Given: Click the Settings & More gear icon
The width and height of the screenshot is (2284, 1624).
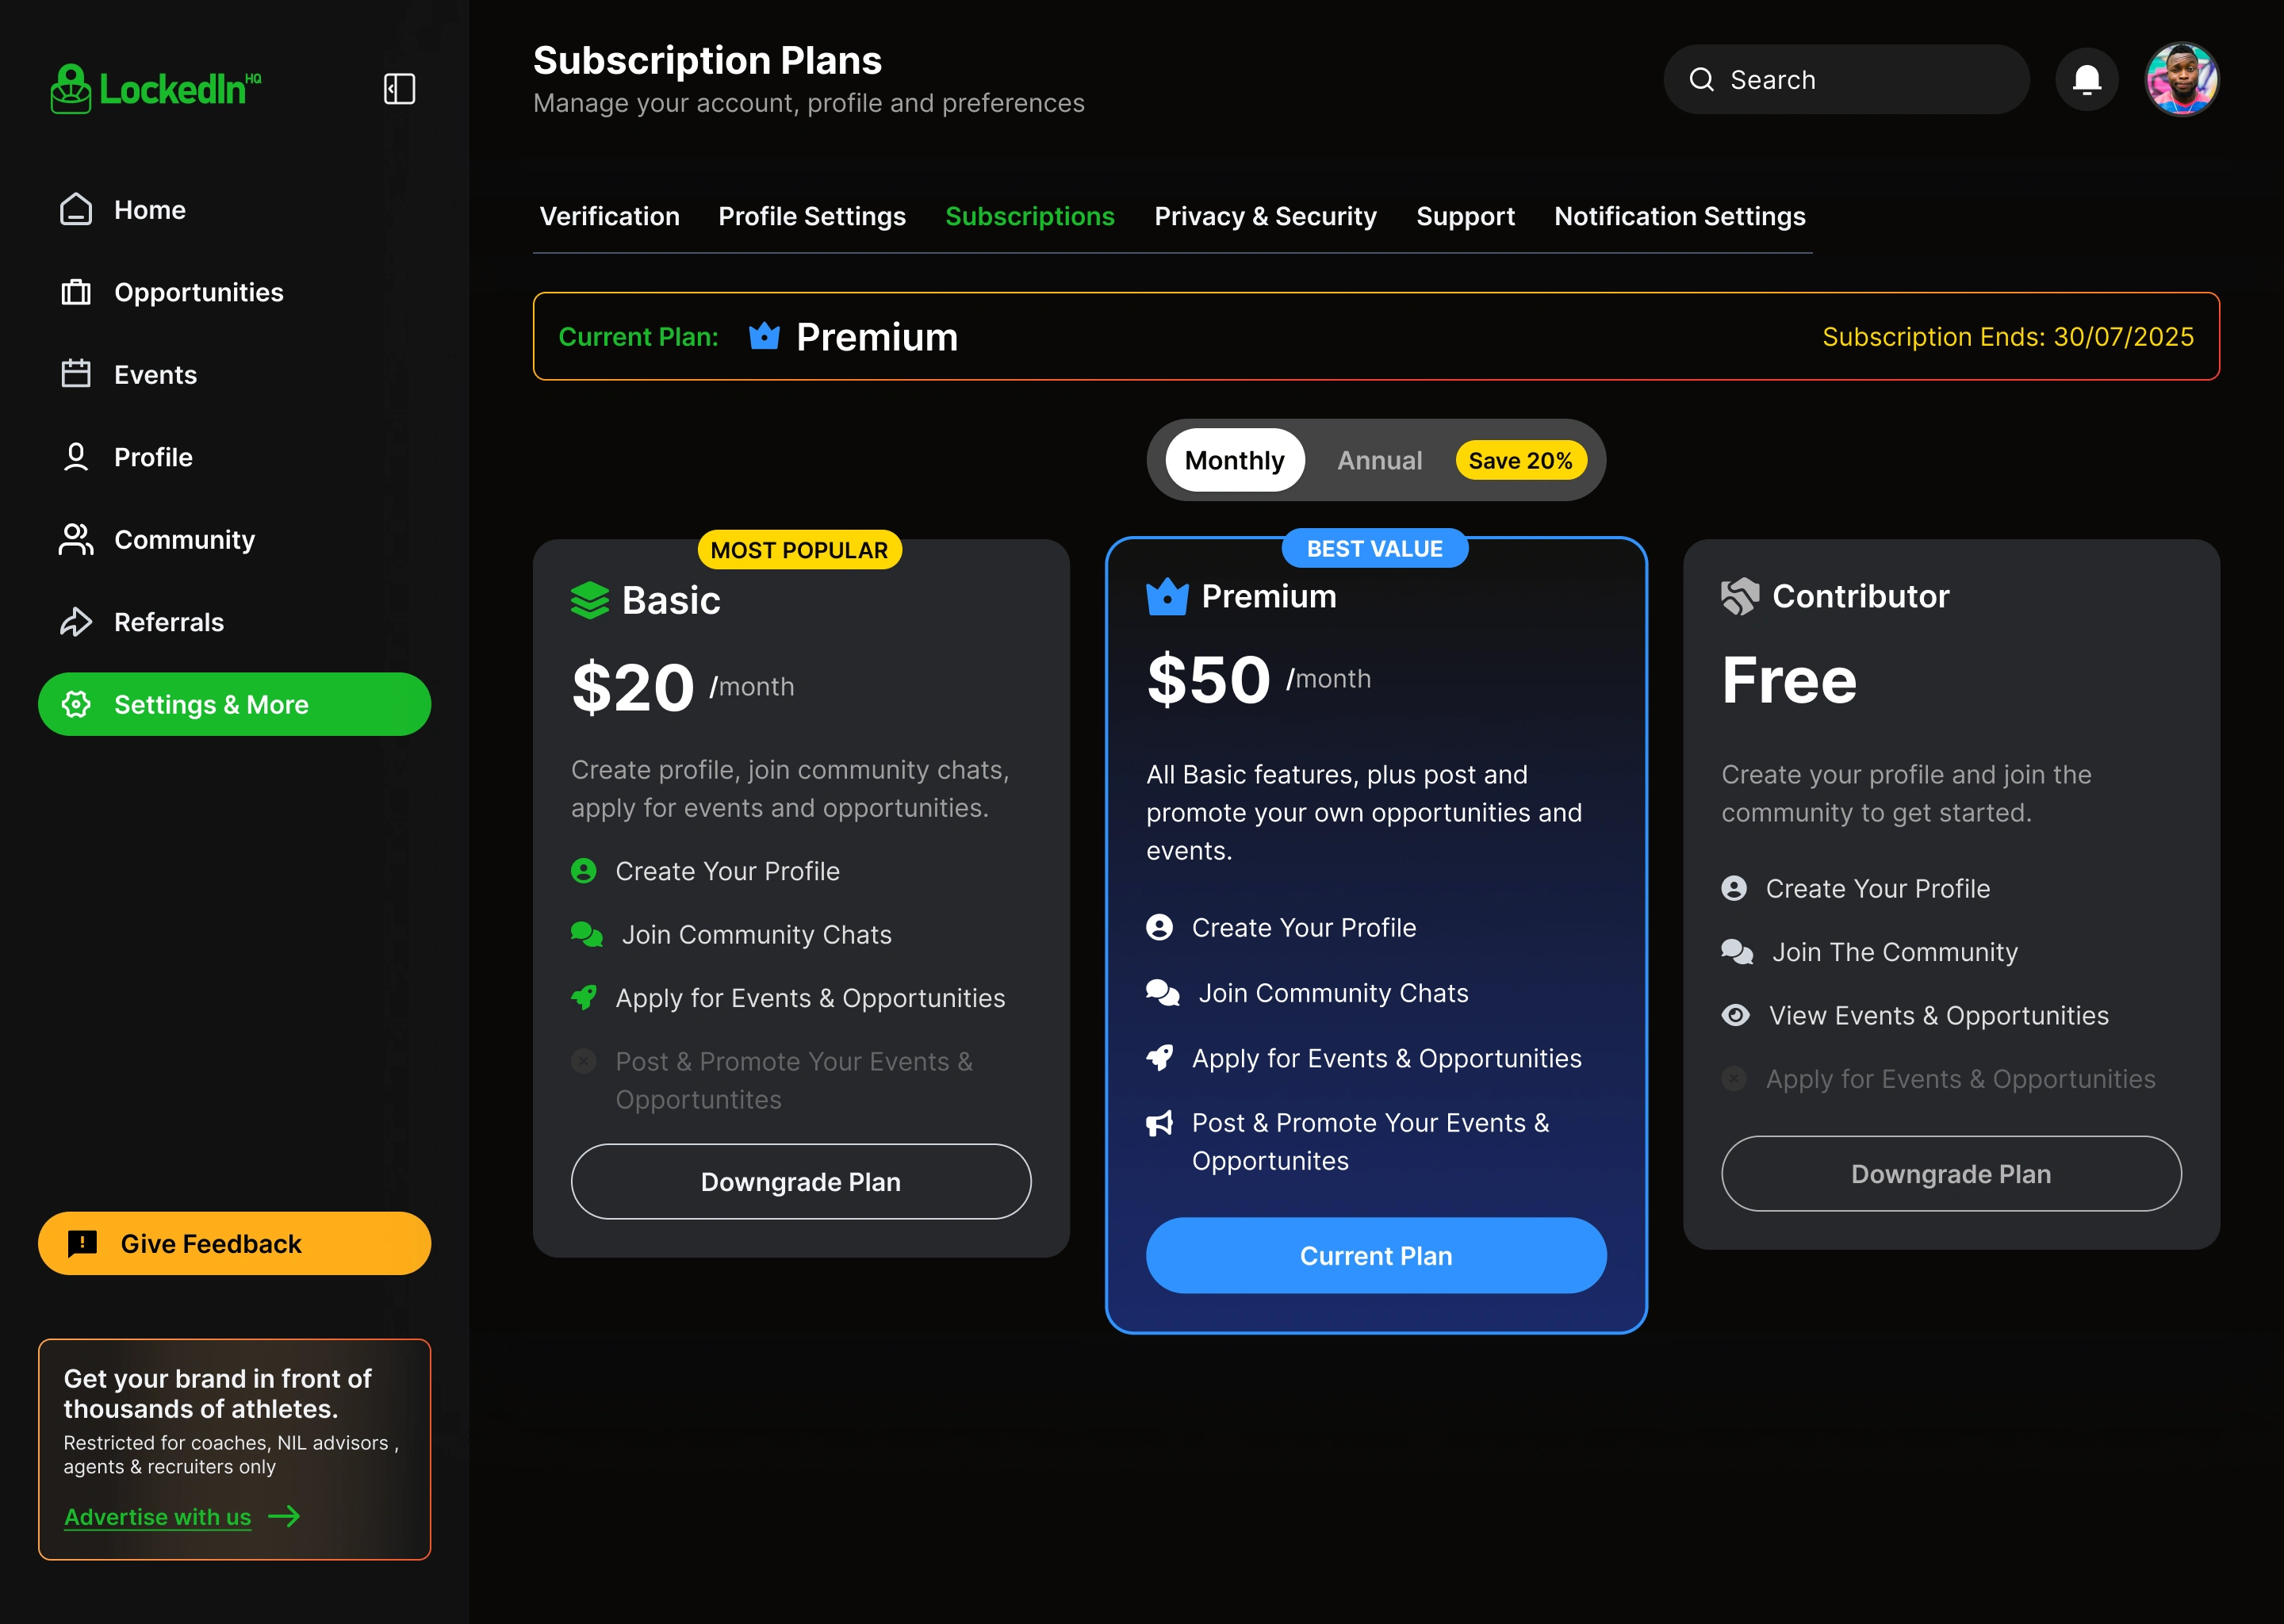Looking at the screenshot, I should tap(76, 704).
